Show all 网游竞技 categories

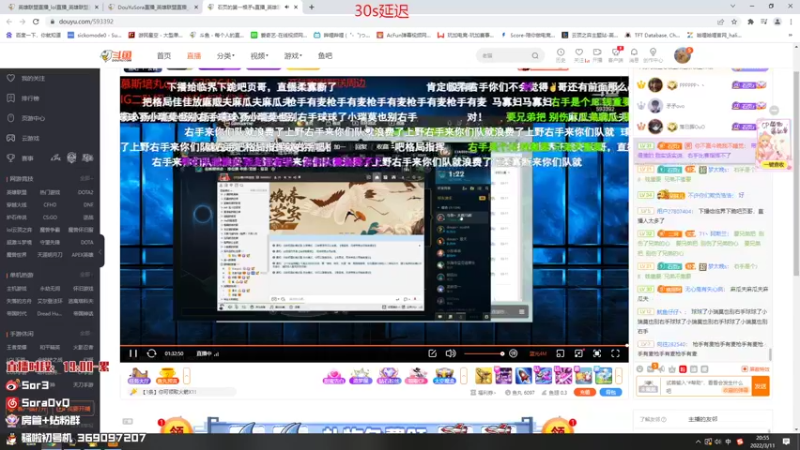(x=86, y=179)
